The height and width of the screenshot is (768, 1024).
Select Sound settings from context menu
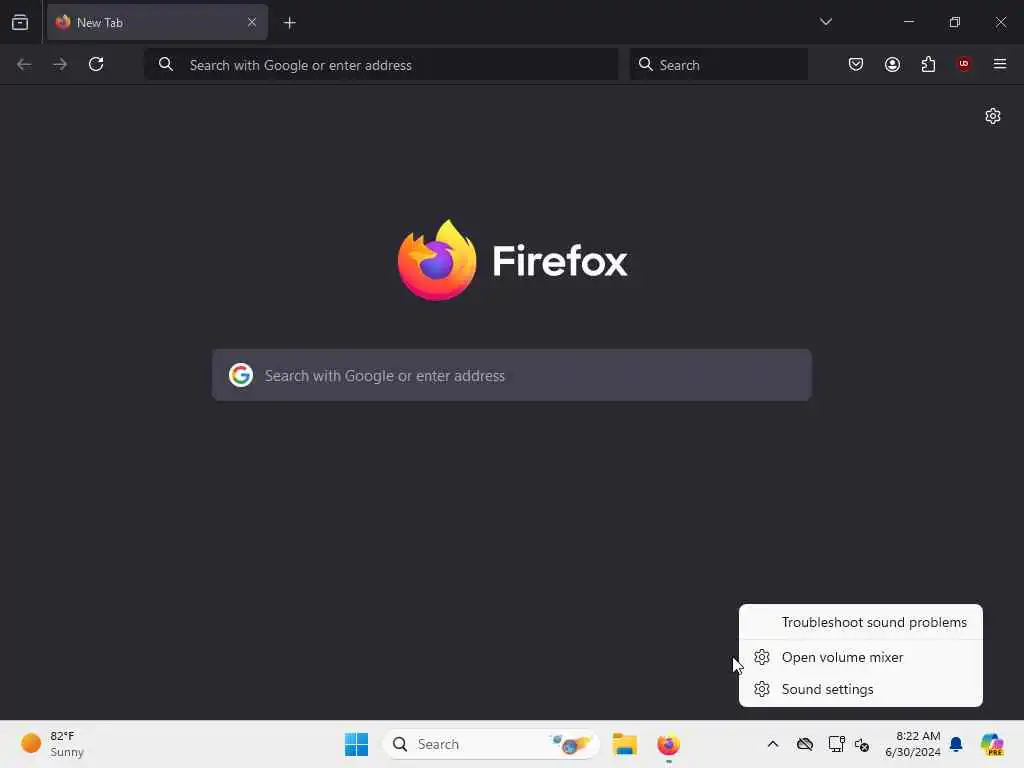pyautogui.click(x=861, y=689)
